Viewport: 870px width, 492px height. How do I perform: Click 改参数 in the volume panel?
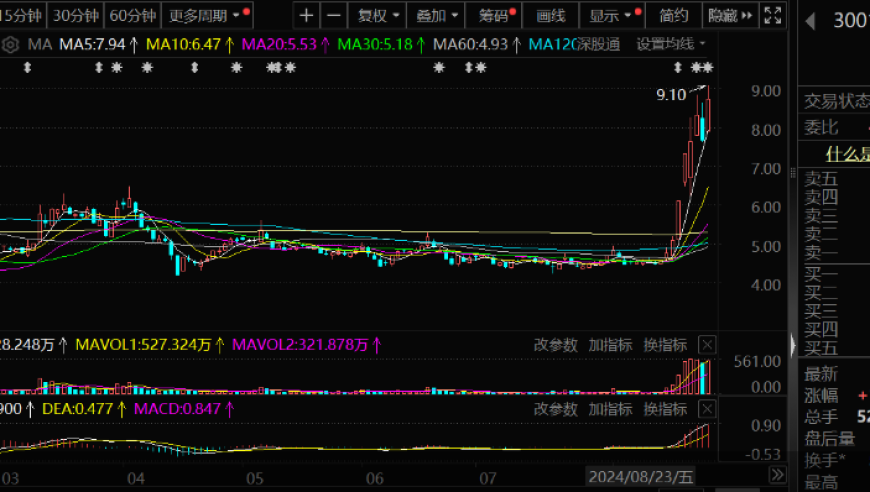pos(555,345)
